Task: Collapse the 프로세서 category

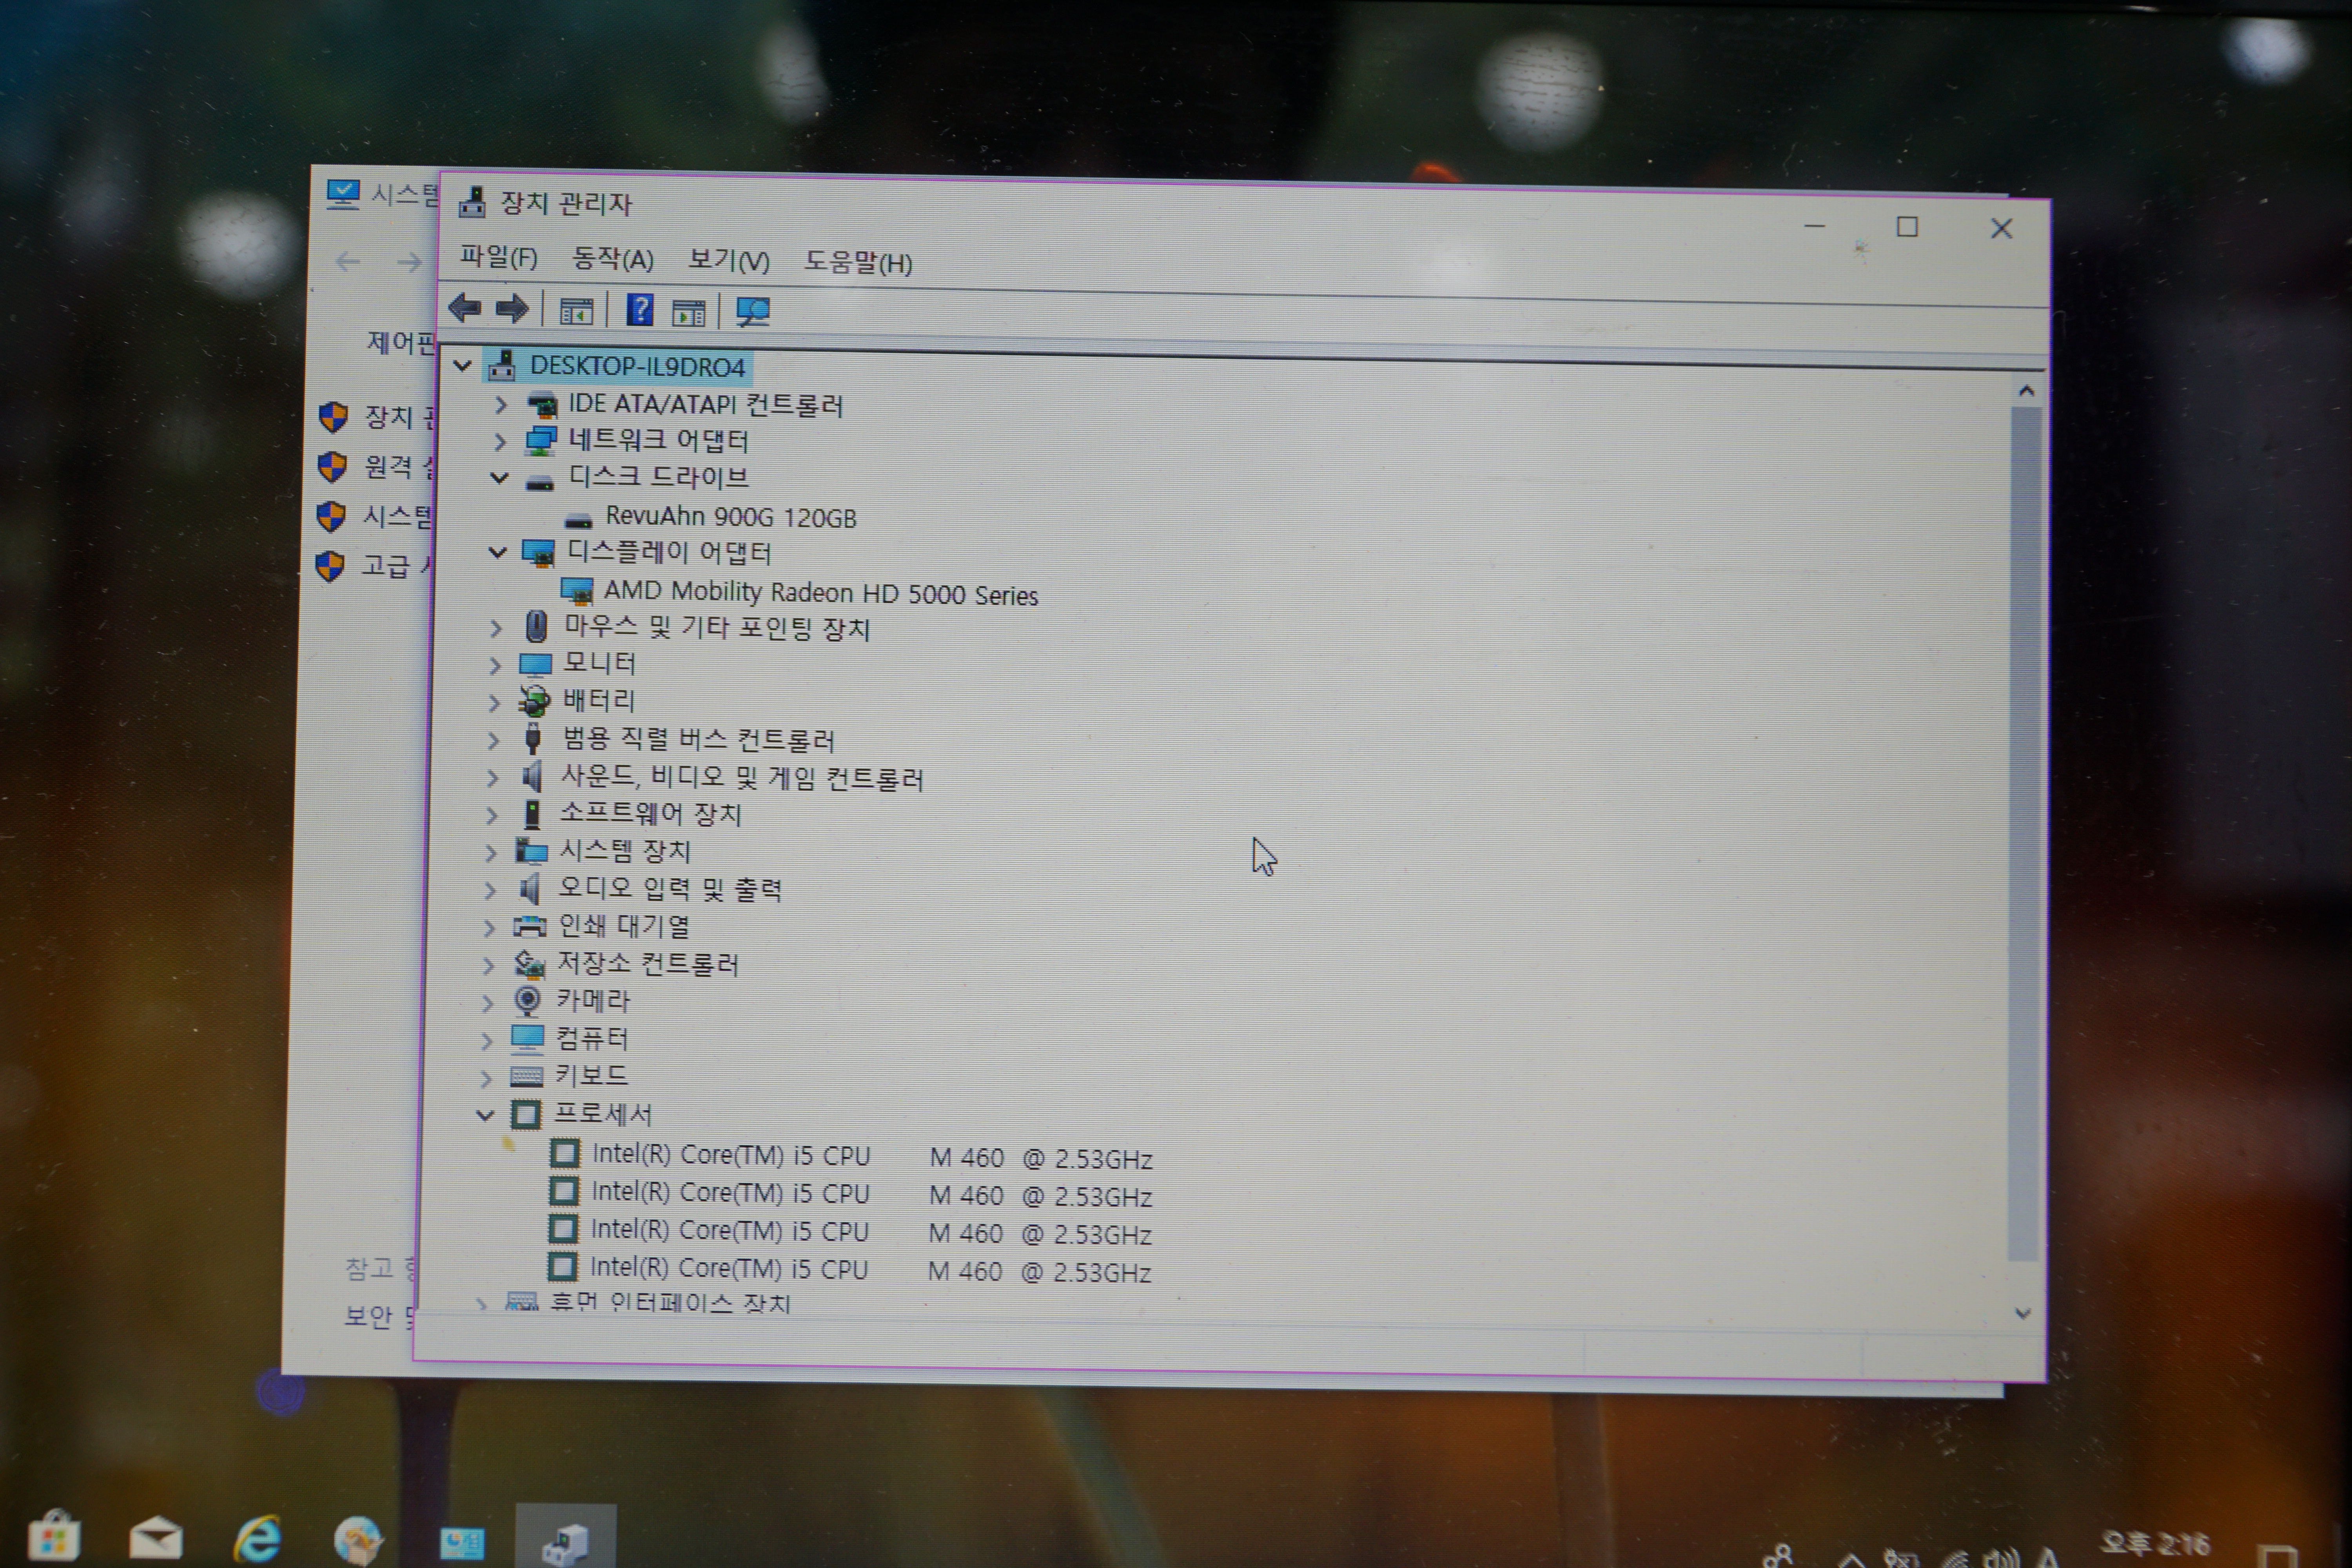Action: coord(485,1114)
